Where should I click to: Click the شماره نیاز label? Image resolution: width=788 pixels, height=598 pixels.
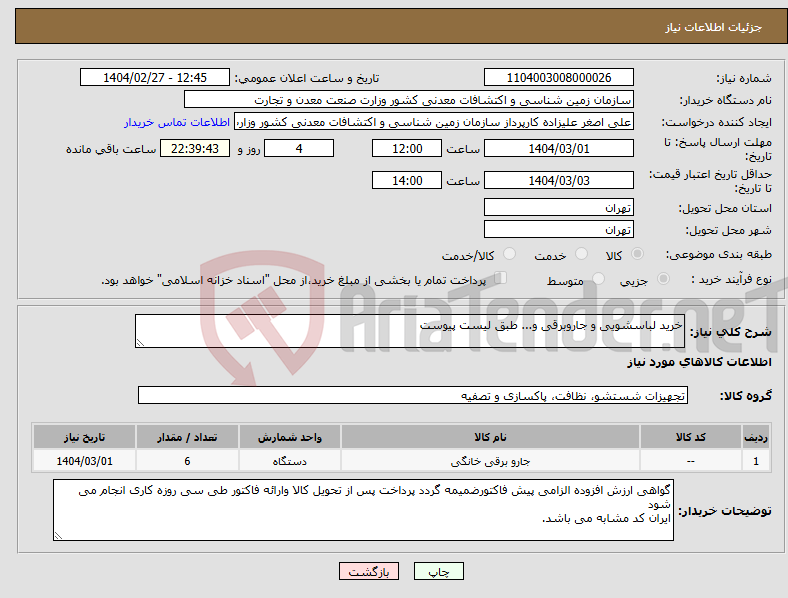coord(744,78)
